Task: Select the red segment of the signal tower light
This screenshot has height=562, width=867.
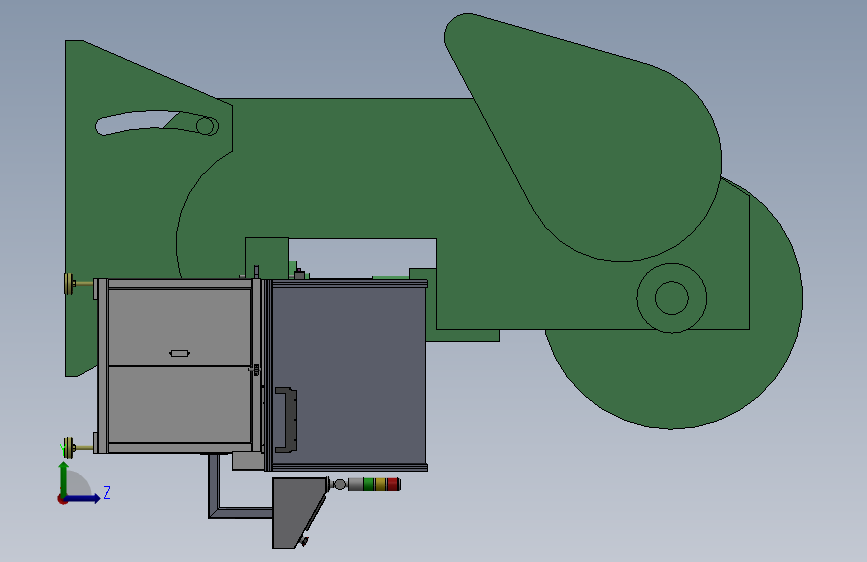Action: 393,485
